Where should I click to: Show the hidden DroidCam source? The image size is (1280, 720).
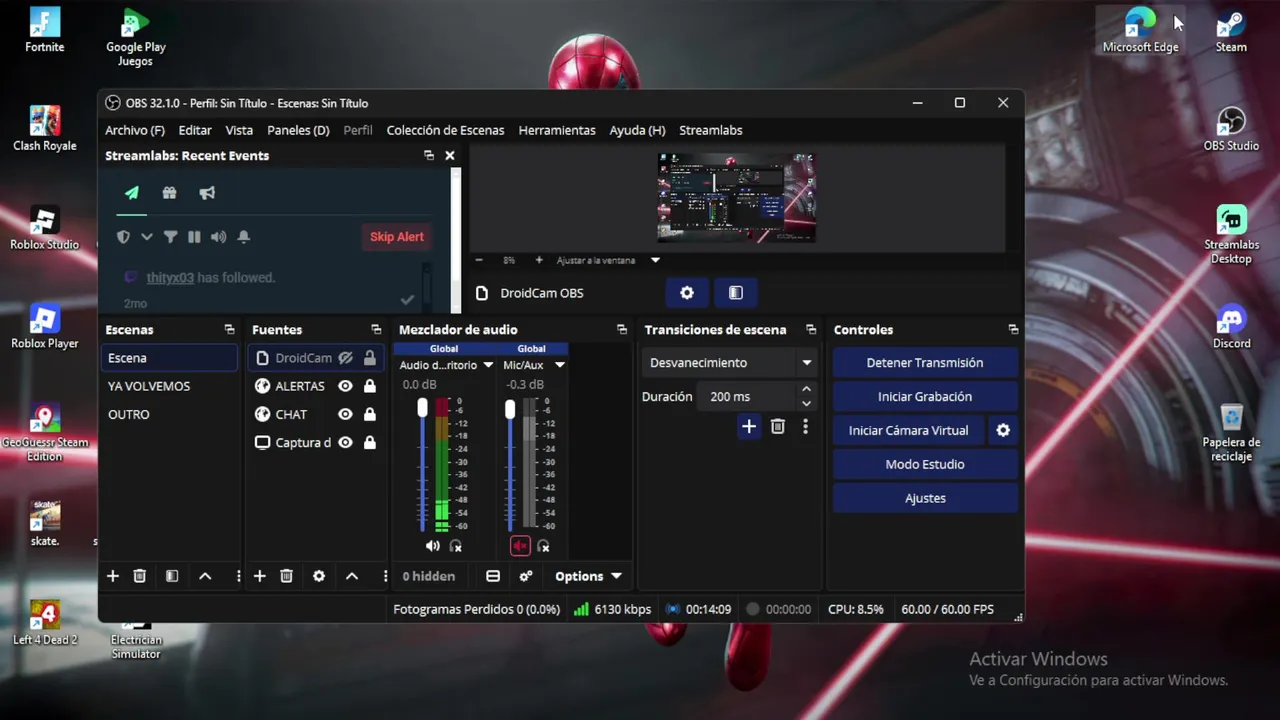click(345, 358)
